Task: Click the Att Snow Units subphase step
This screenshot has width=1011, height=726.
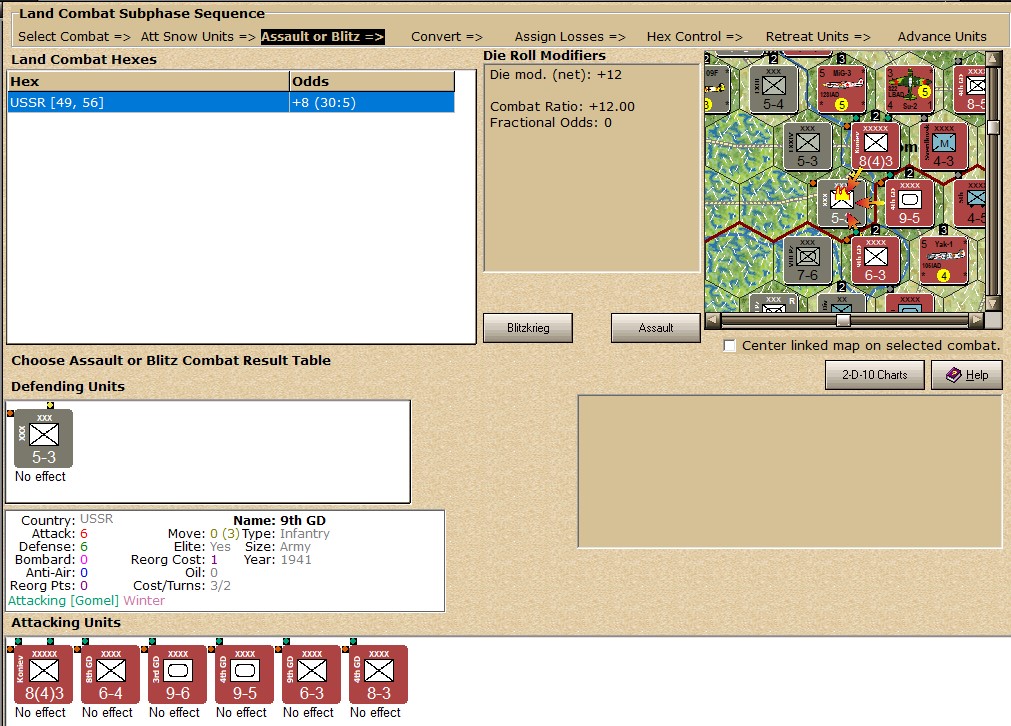Action: [198, 37]
